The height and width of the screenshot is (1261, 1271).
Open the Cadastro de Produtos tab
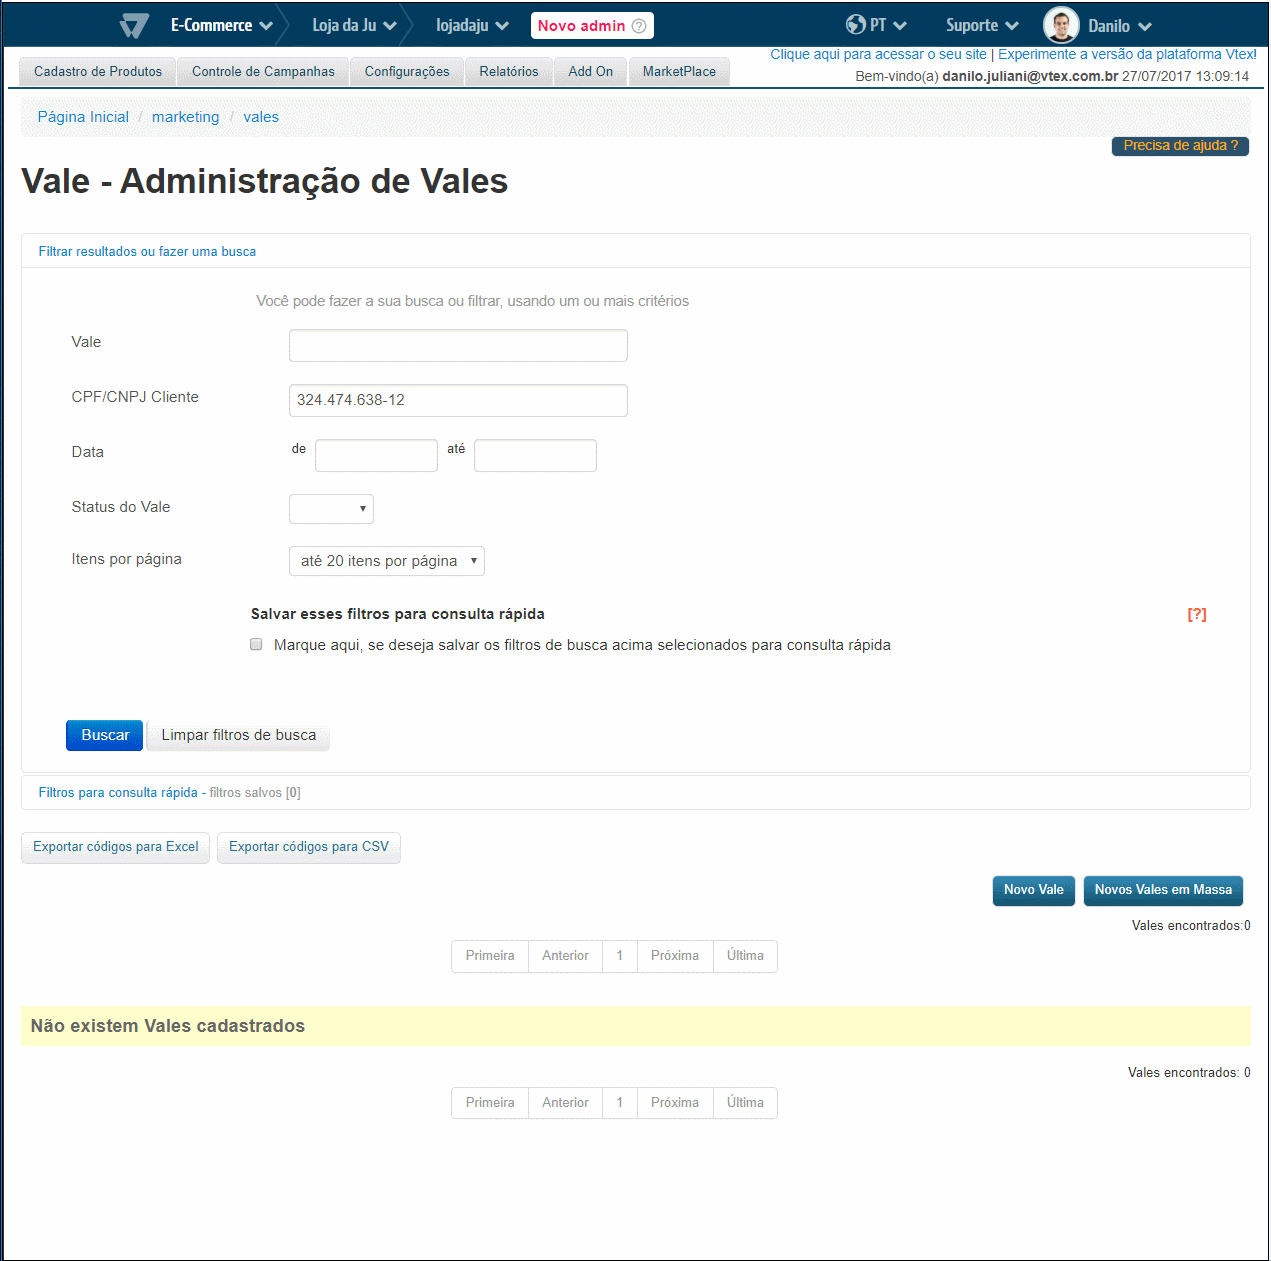(x=98, y=72)
